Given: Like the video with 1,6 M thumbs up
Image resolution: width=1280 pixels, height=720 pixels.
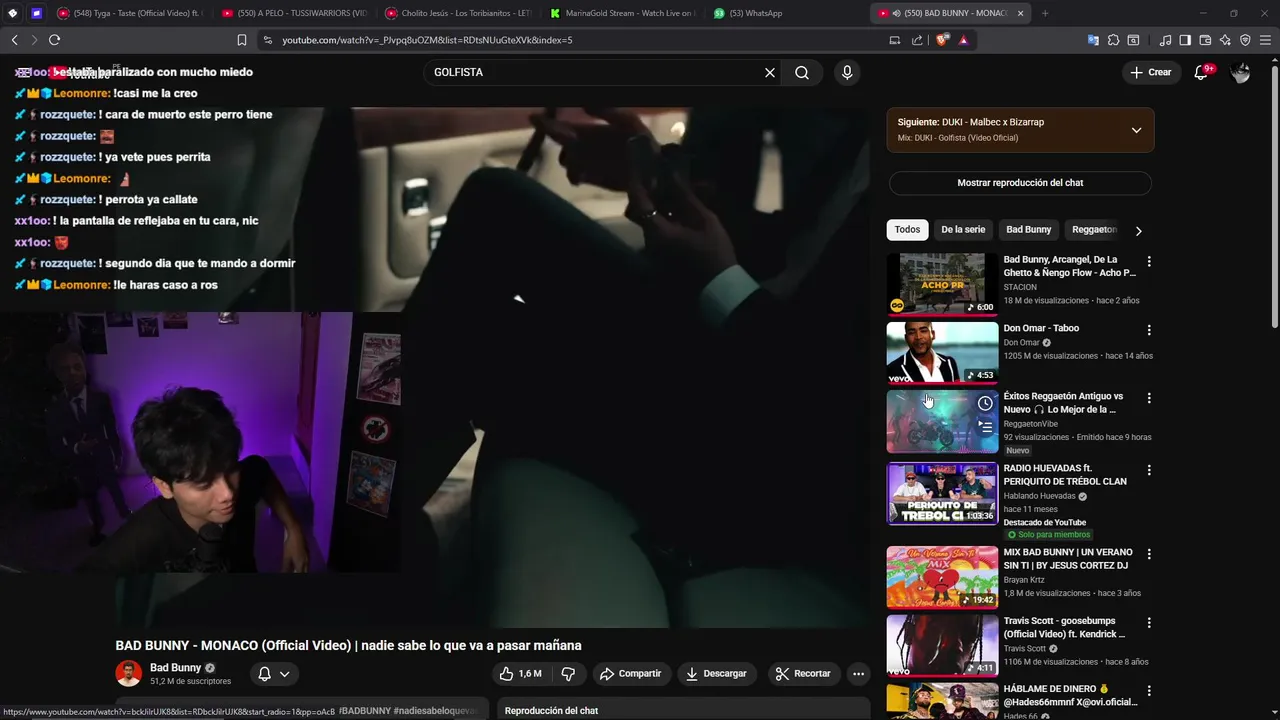Looking at the screenshot, I should (x=520, y=674).
